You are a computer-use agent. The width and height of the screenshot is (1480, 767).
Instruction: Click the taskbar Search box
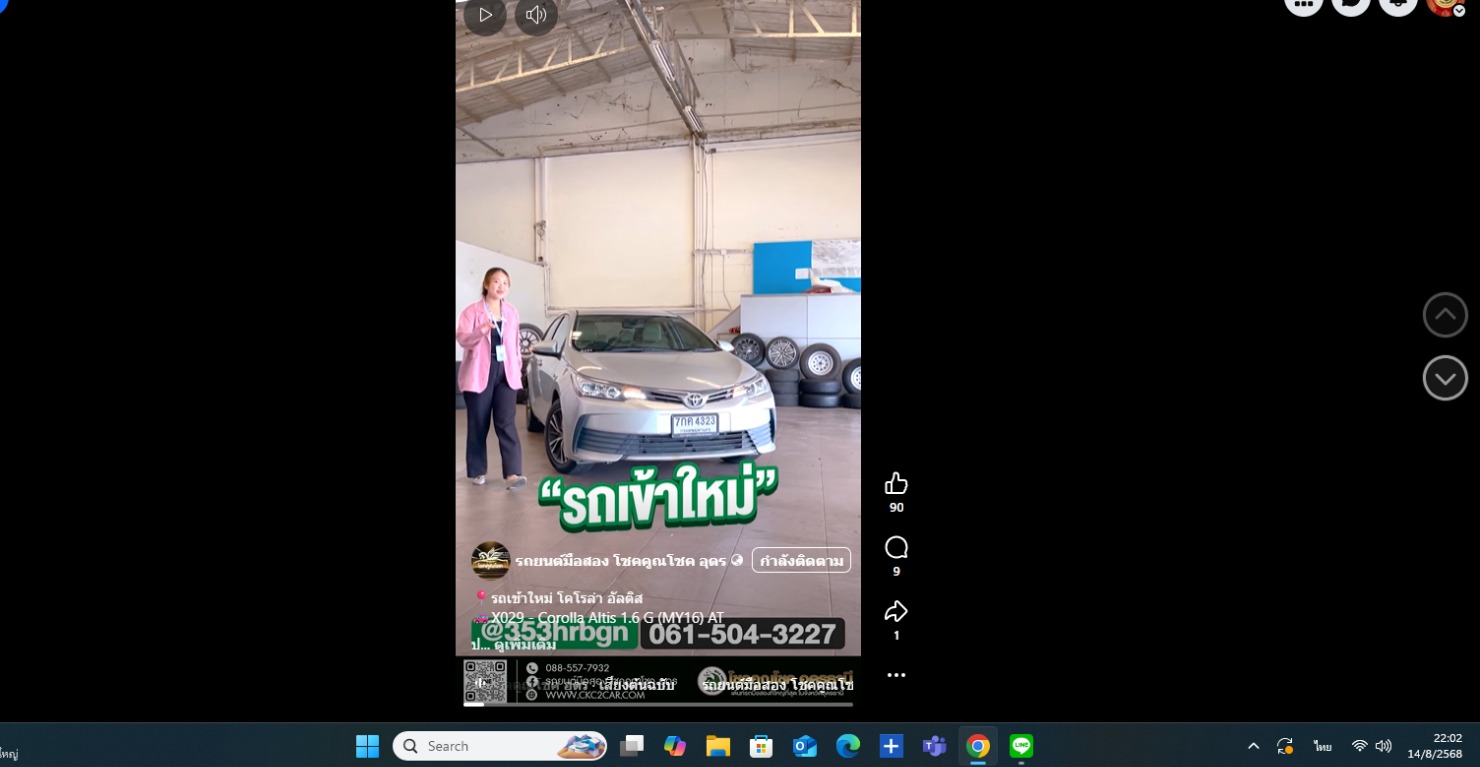500,746
